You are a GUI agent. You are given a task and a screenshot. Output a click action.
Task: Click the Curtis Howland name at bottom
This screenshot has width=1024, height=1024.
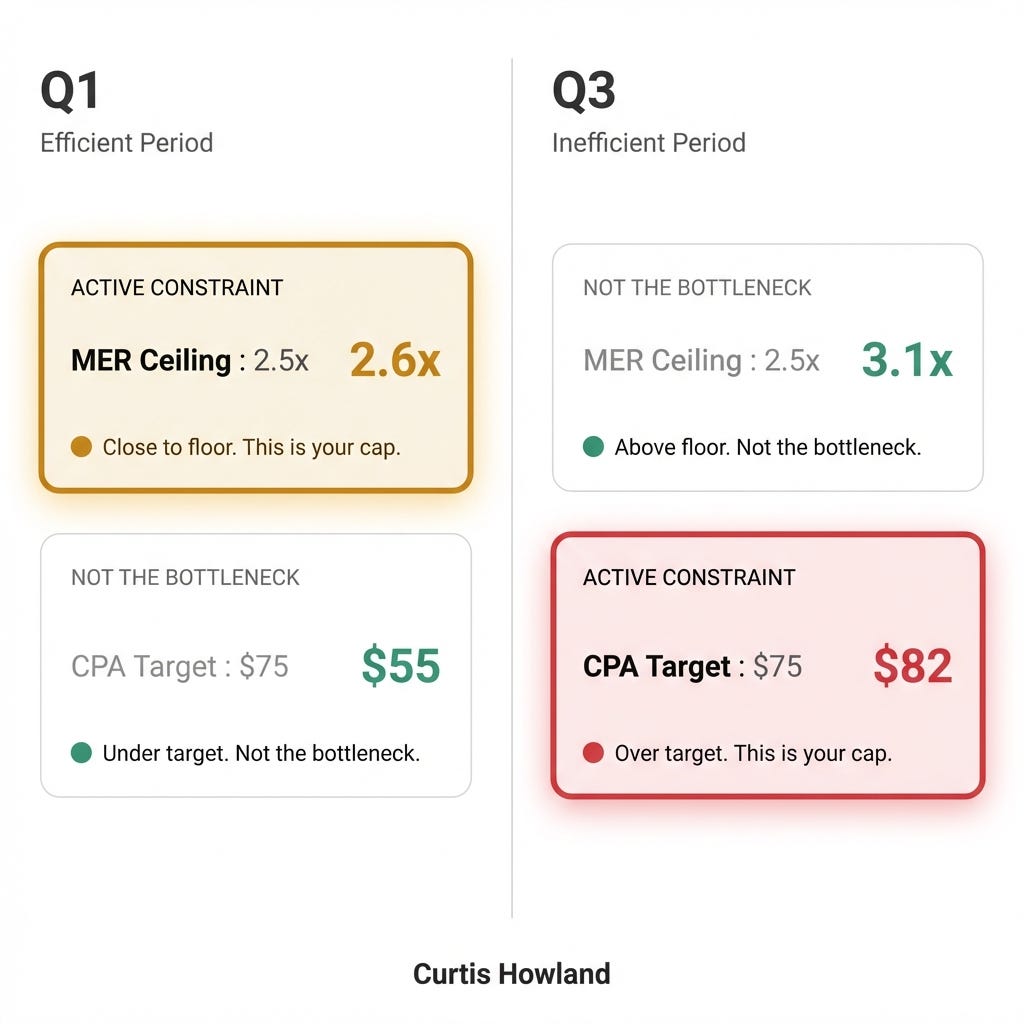point(512,974)
